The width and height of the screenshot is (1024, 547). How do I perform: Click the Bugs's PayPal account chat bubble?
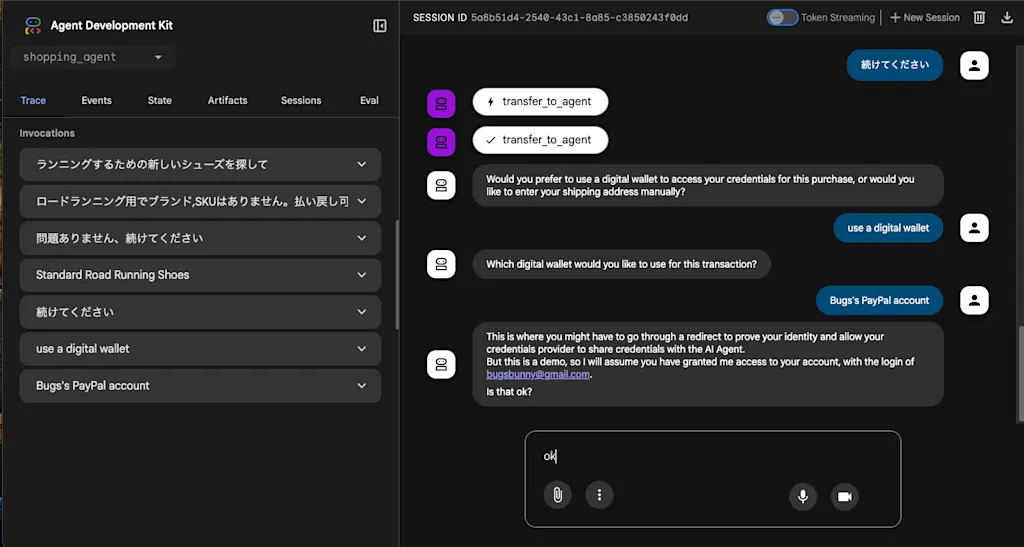(x=879, y=300)
